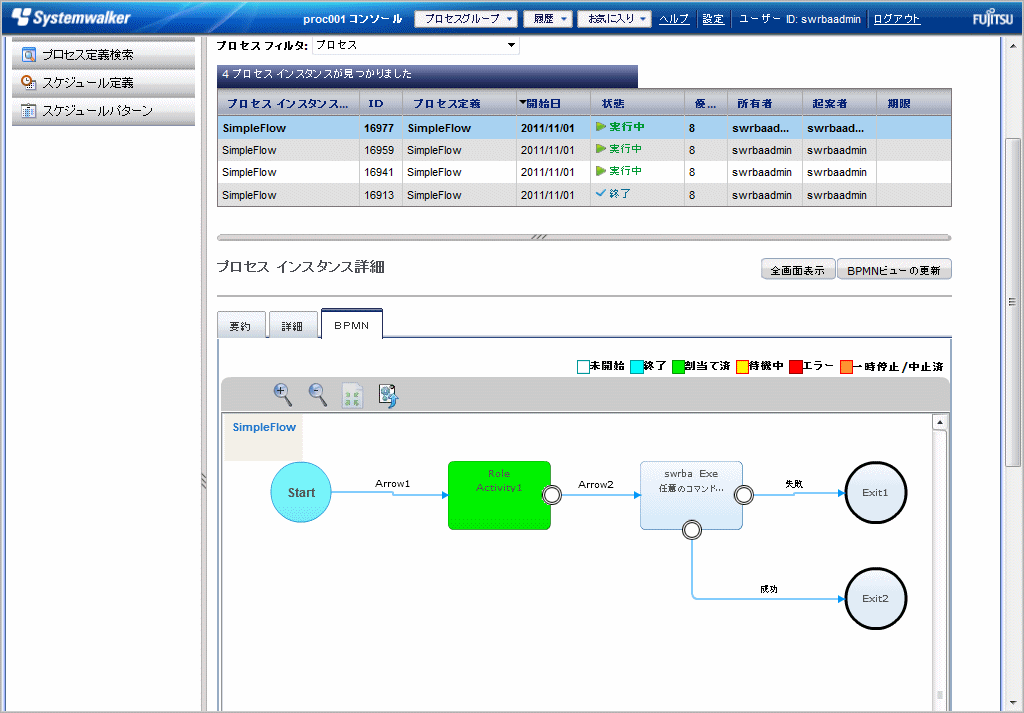1024x713 pixels.
Task: Click the 設定 link
Action: (x=713, y=19)
